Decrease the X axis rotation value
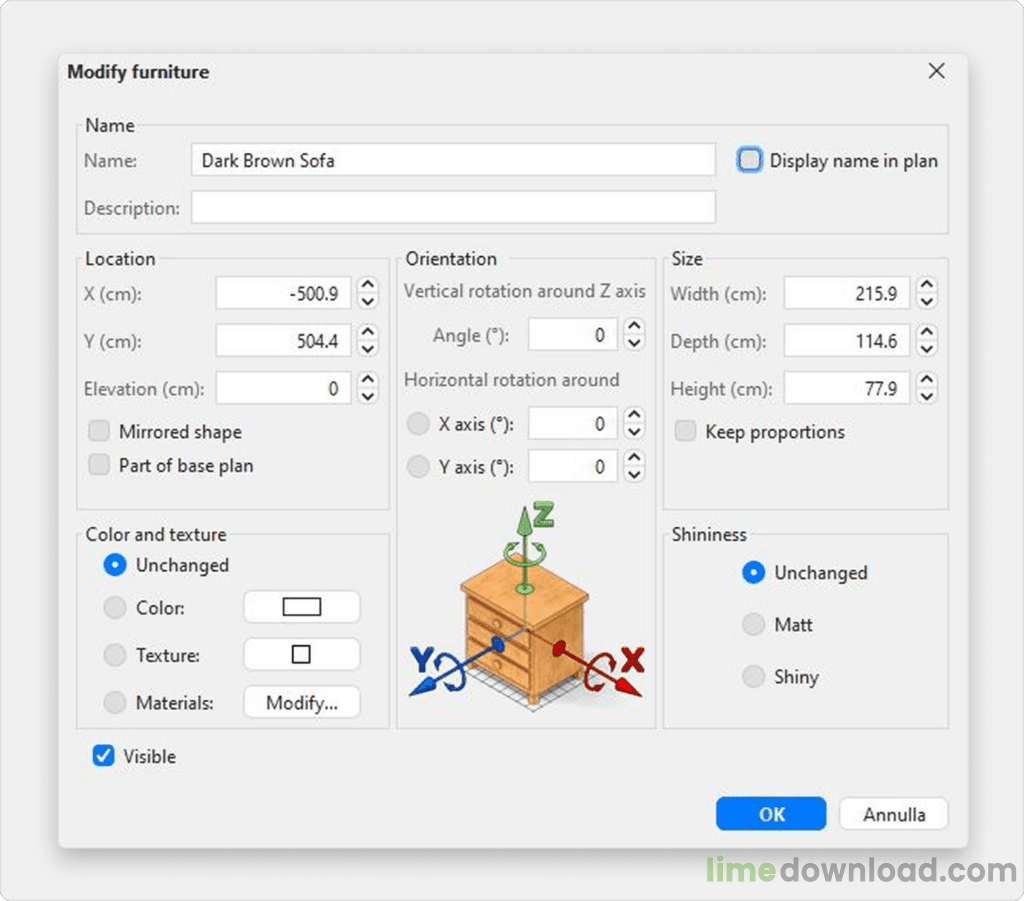 click(633, 431)
